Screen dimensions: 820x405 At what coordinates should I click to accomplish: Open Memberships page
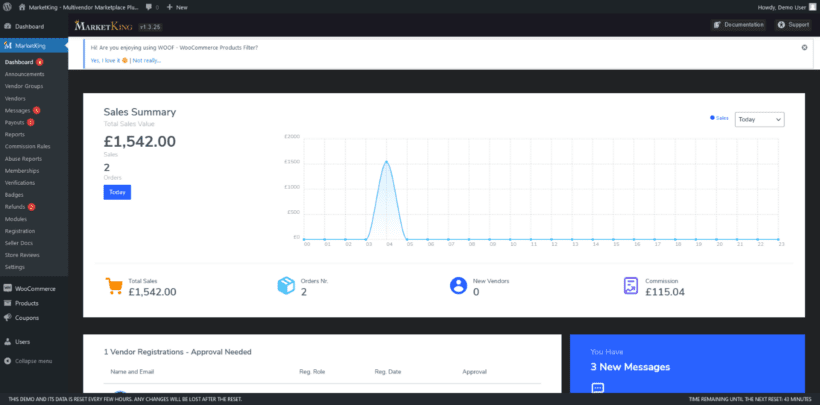(22, 171)
